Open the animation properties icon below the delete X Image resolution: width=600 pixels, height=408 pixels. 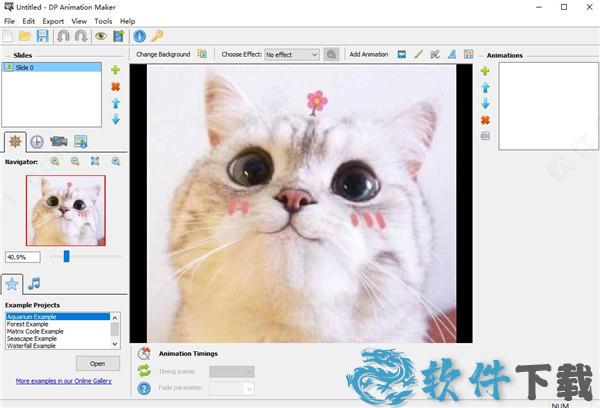coord(485,136)
